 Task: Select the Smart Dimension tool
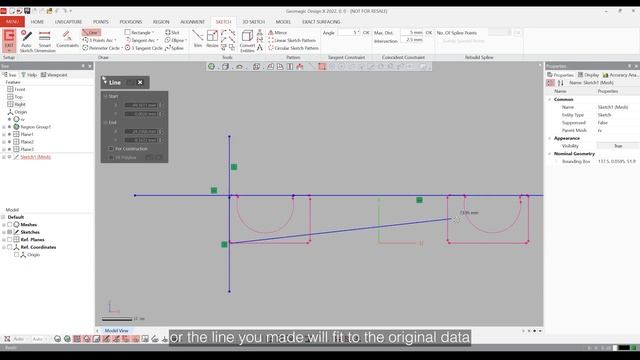tap(44, 41)
